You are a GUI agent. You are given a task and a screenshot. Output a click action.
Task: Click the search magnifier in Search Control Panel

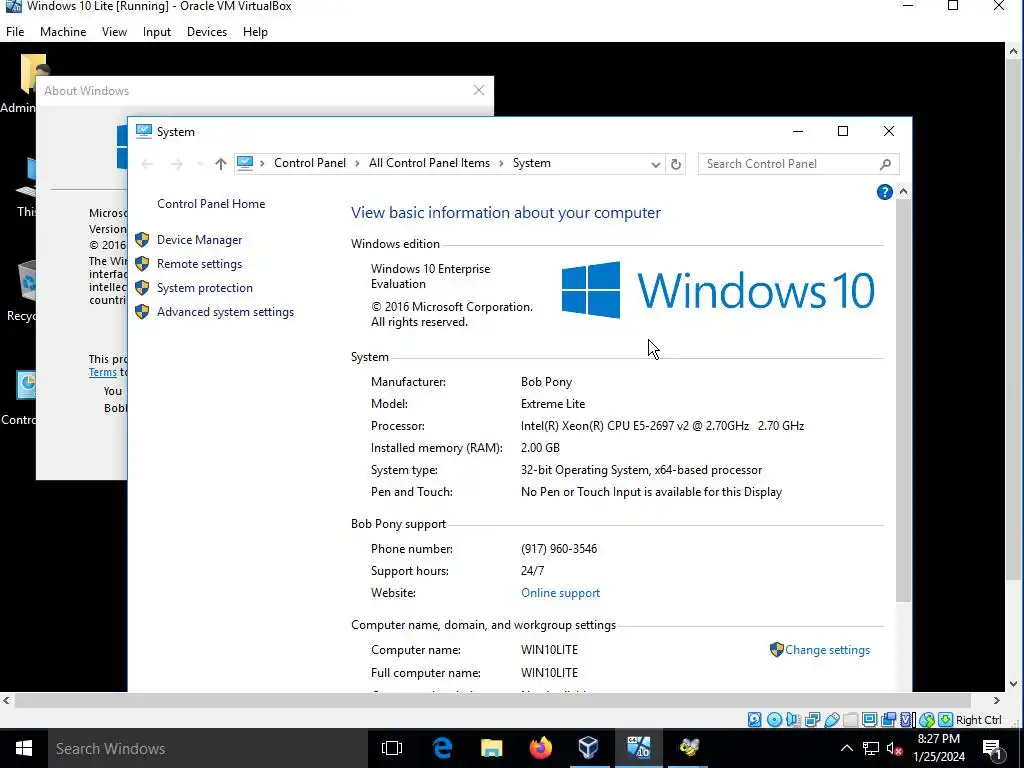[886, 164]
